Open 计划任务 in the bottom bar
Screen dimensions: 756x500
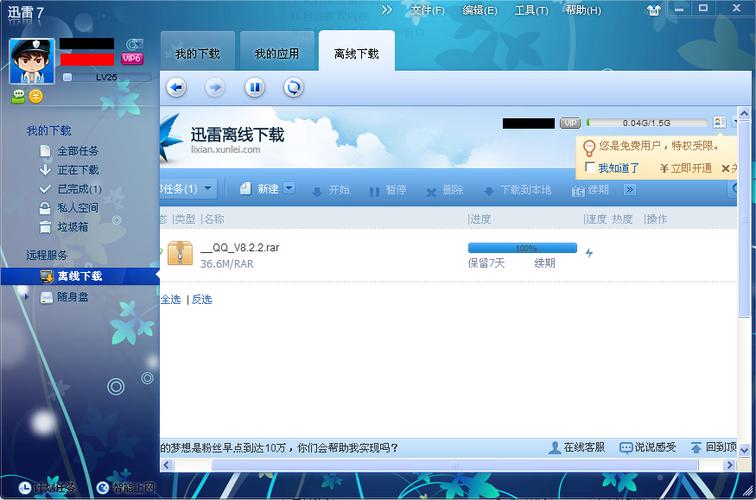(x=47, y=488)
